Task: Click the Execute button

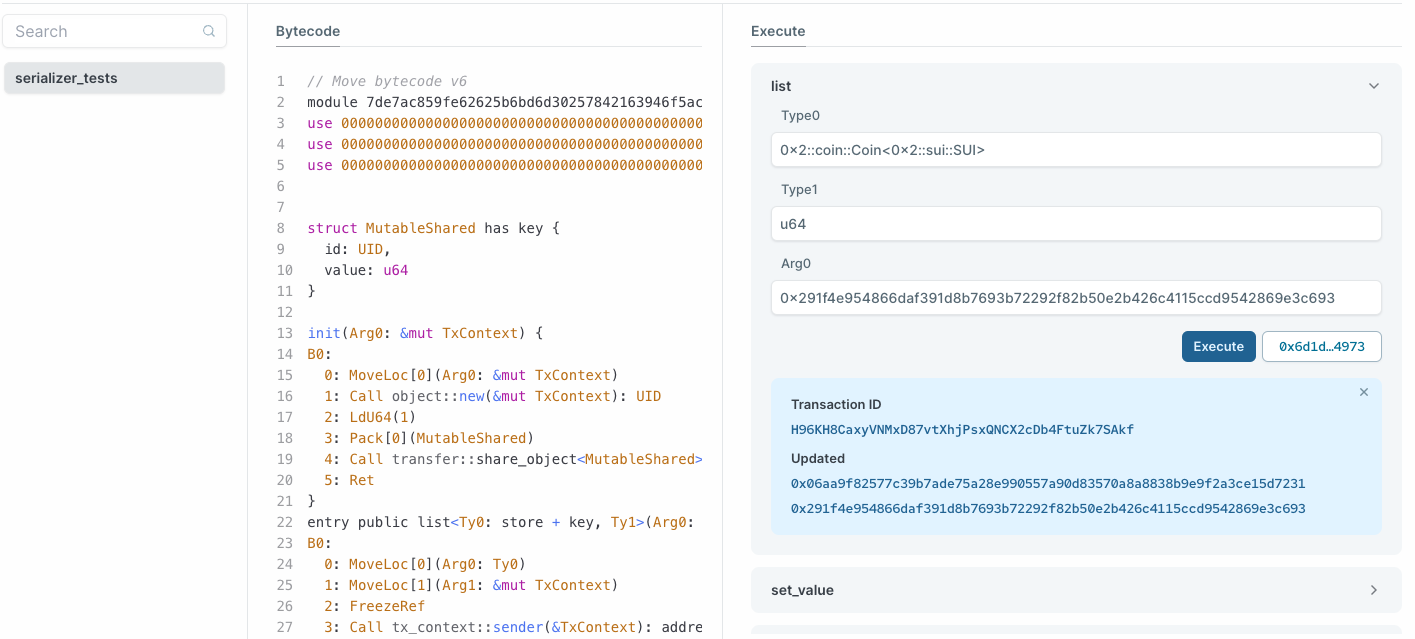Action: pyautogui.click(x=1218, y=346)
